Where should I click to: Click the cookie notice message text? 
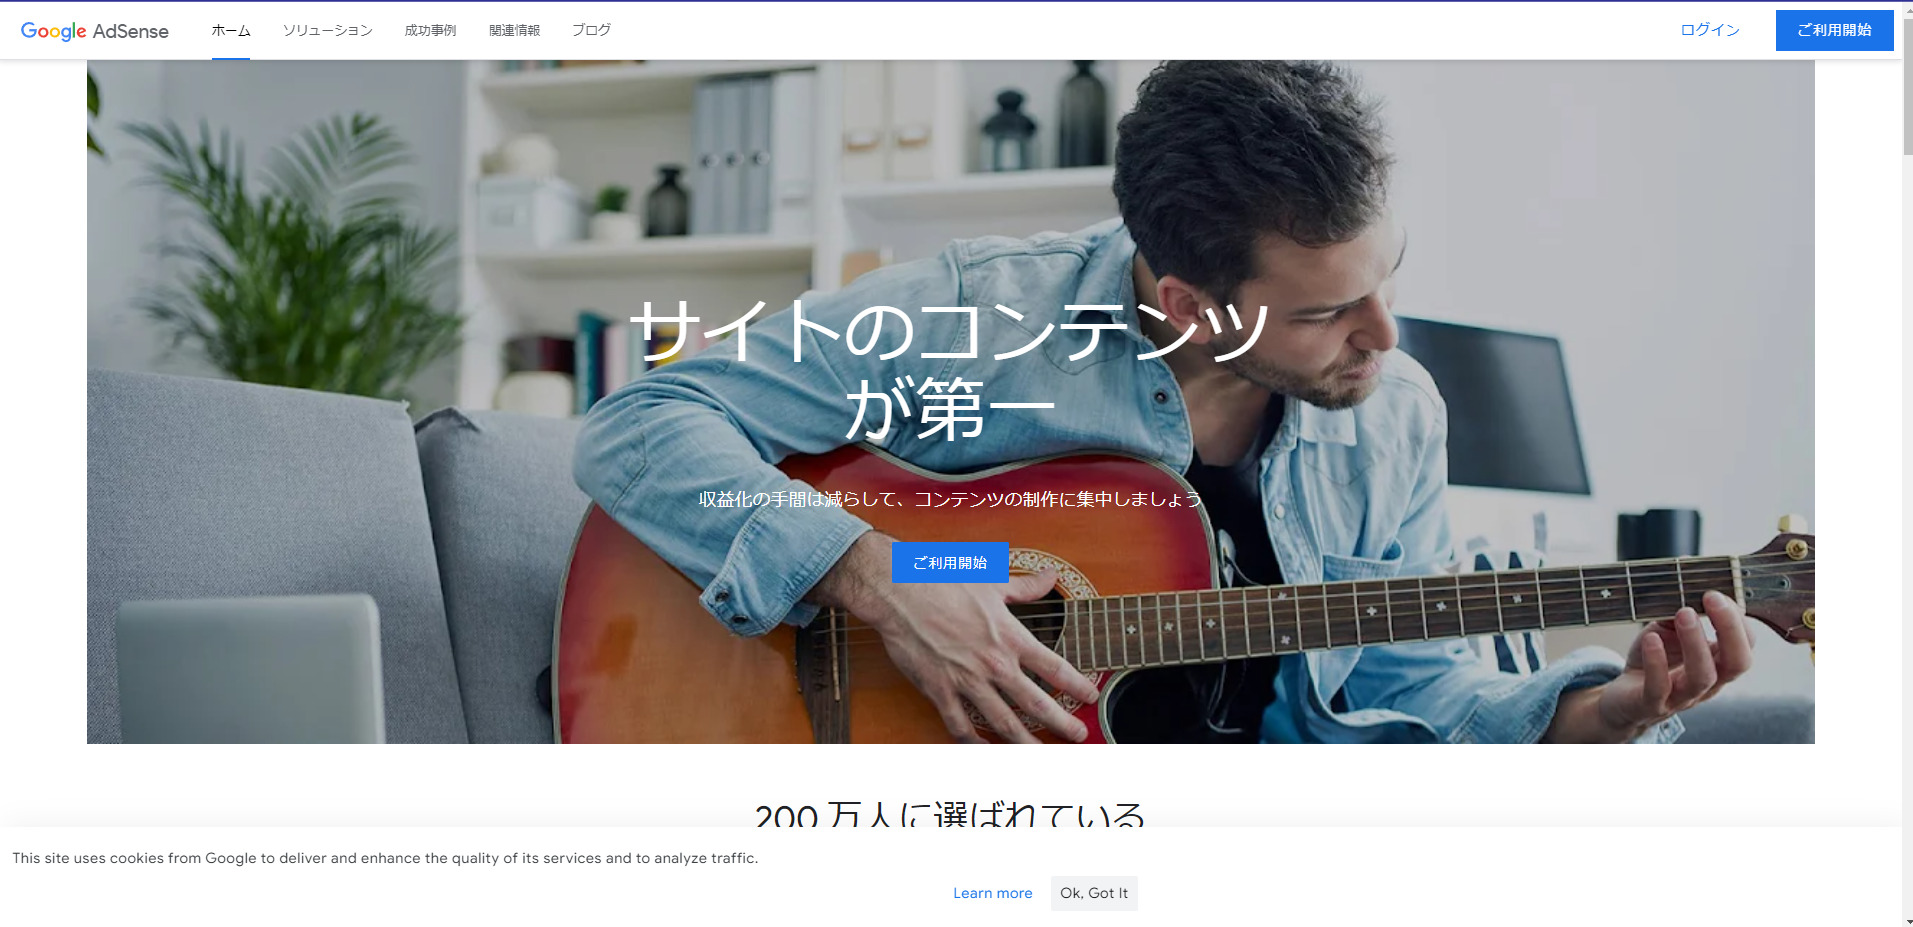[x=385, y=858]
